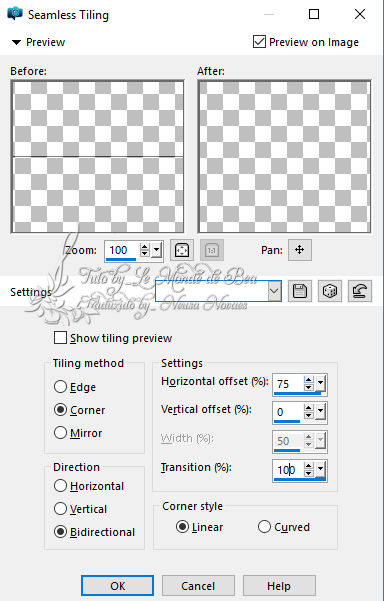Viewport: 384px width, 601px height.
Task: Select Curved corner style
Action: point(264,527)
